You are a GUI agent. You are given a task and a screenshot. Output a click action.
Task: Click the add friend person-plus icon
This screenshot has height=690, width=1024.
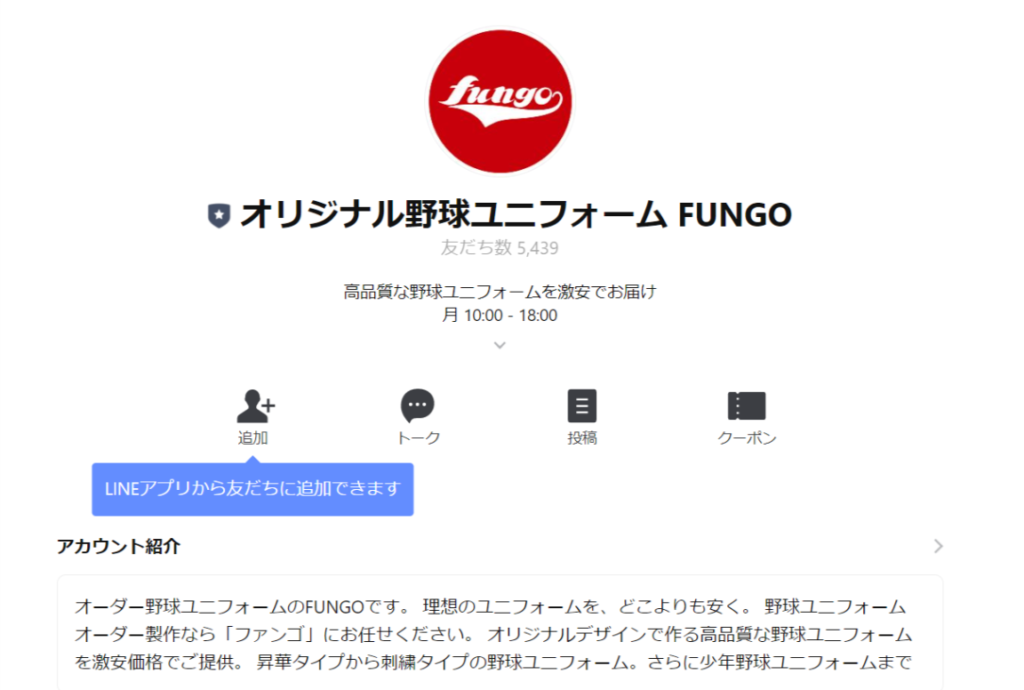[255, 406]
